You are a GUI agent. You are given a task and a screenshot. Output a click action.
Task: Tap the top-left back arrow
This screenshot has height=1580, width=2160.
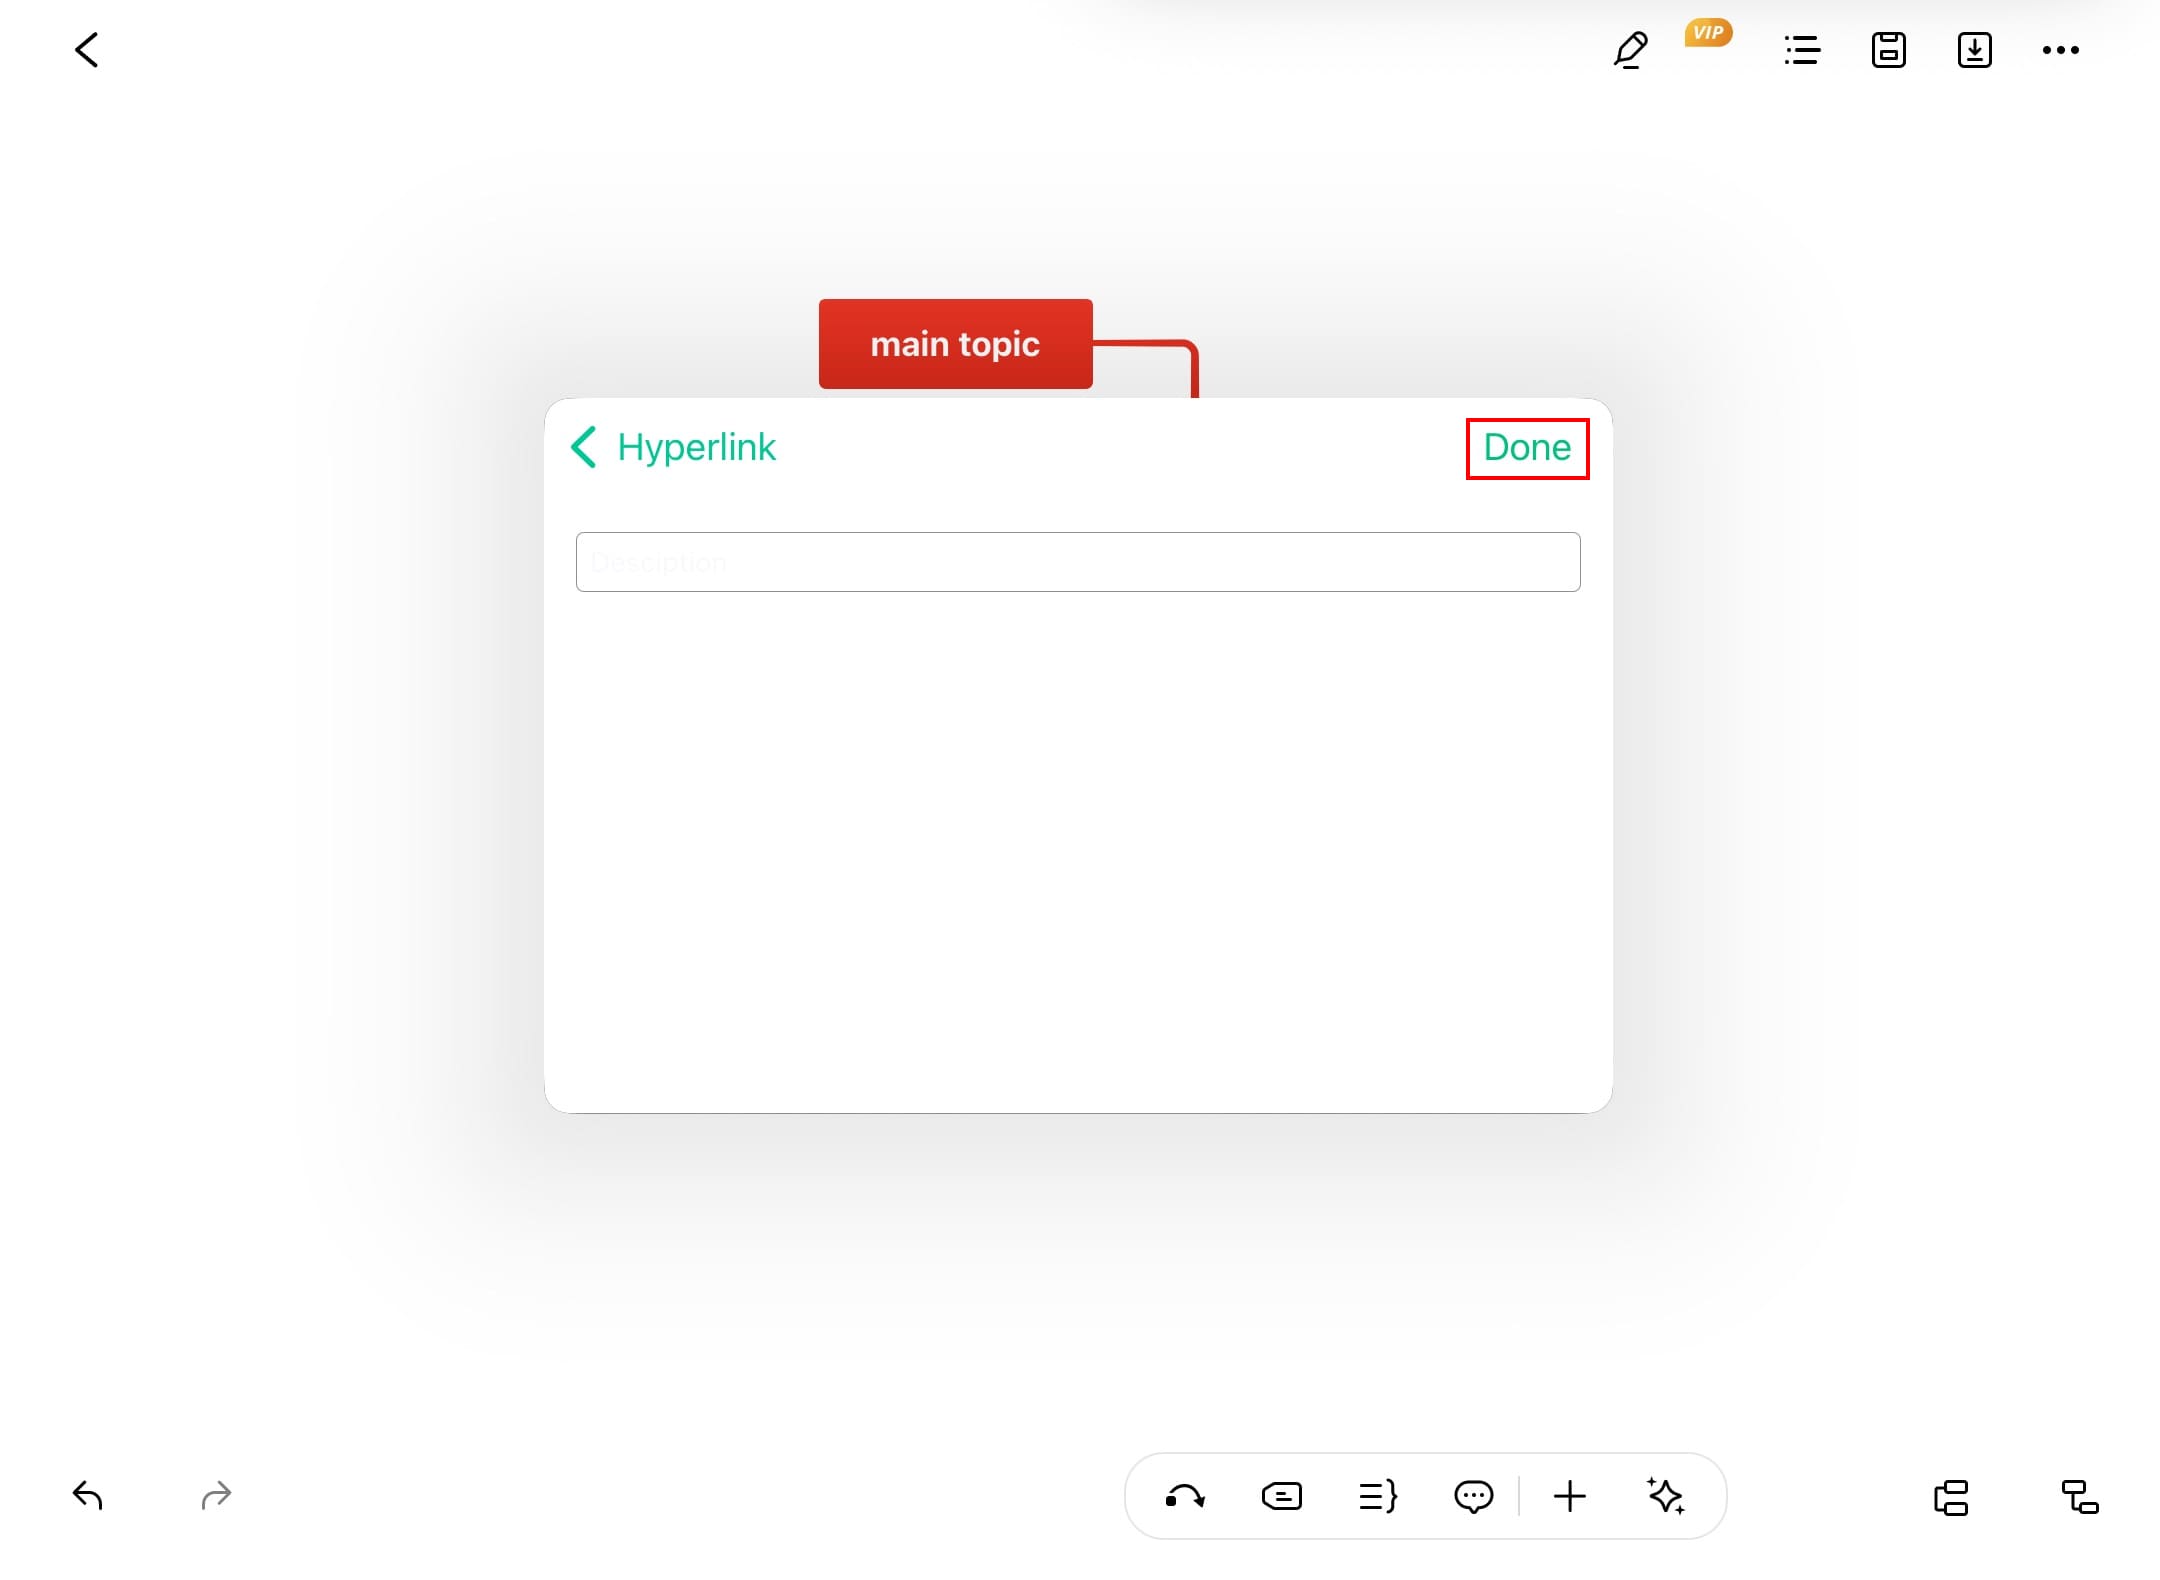pyautogui.click(x=87, y=50)
